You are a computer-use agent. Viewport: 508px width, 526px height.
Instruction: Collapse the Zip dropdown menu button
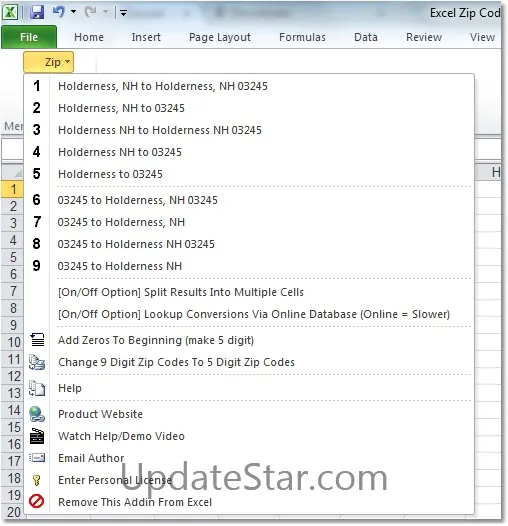(x=49, y=62)
